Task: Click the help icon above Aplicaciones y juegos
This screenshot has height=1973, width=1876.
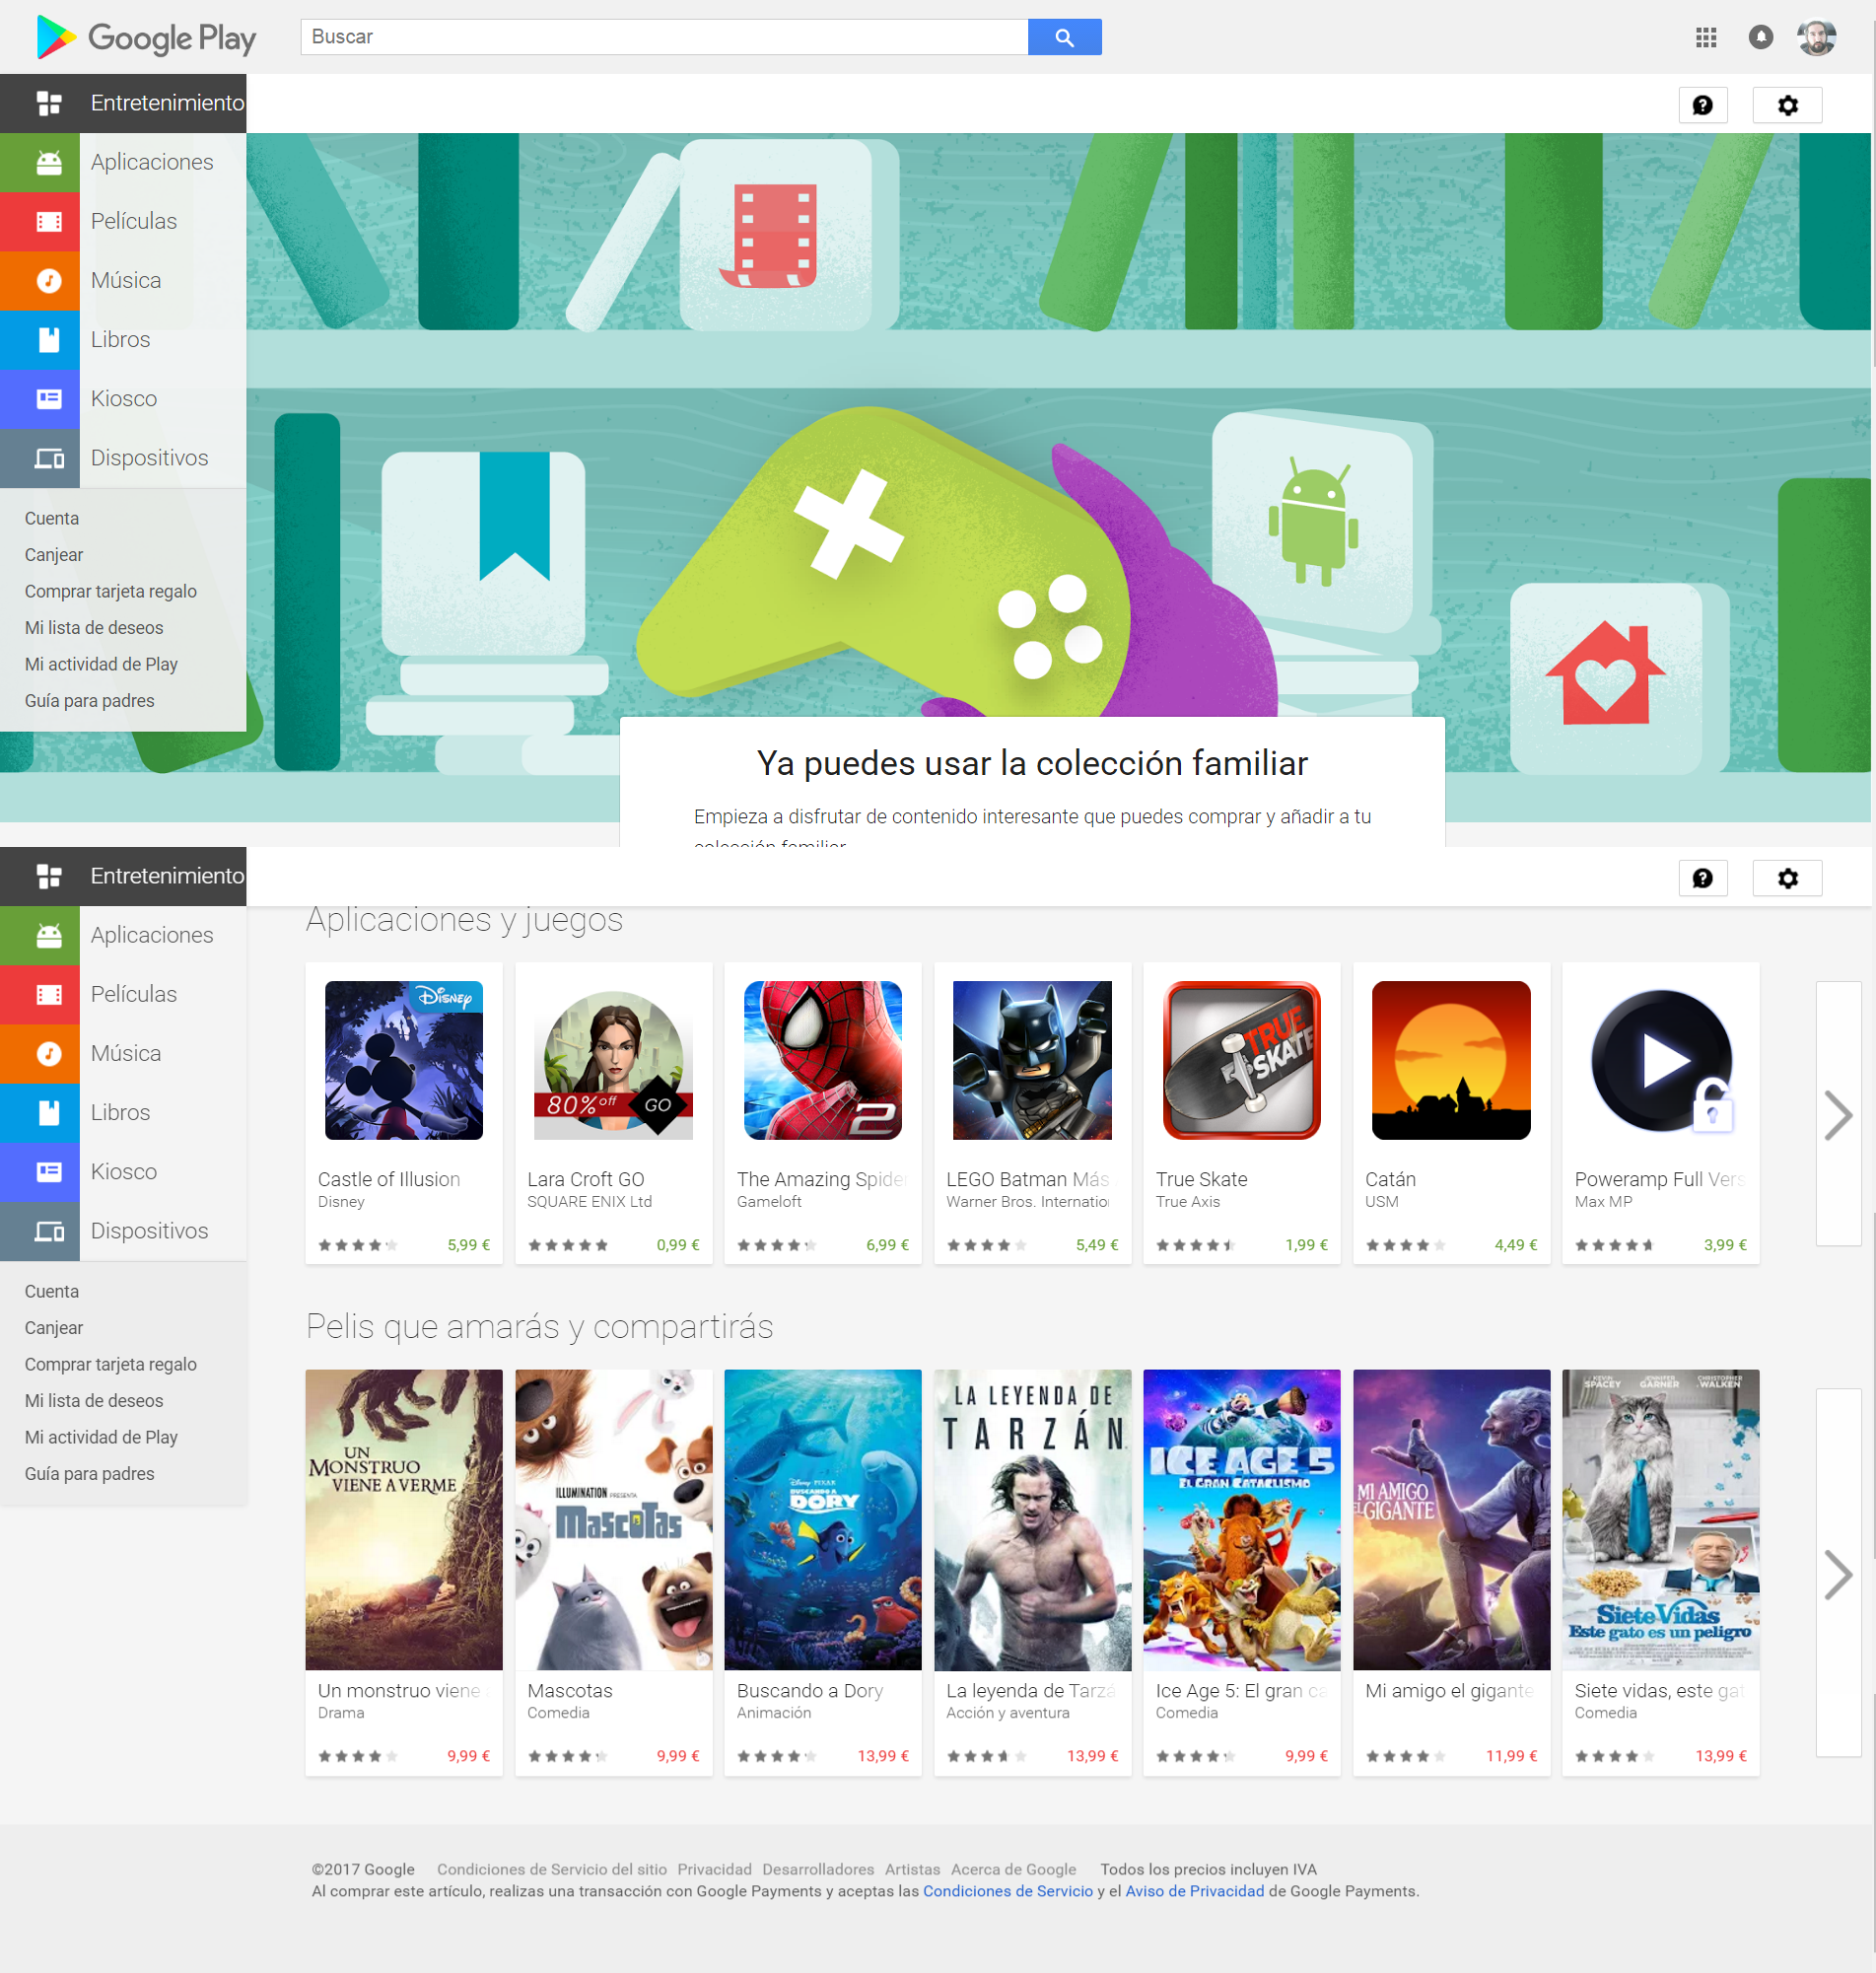Action: point(1703,878)
